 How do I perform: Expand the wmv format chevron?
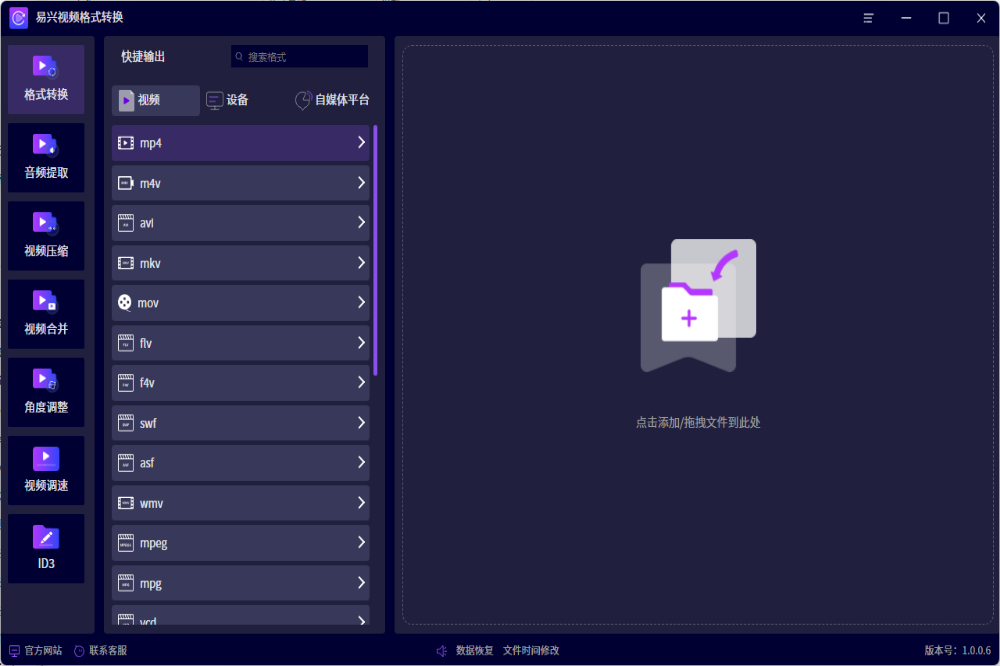(x=361, y=503)
